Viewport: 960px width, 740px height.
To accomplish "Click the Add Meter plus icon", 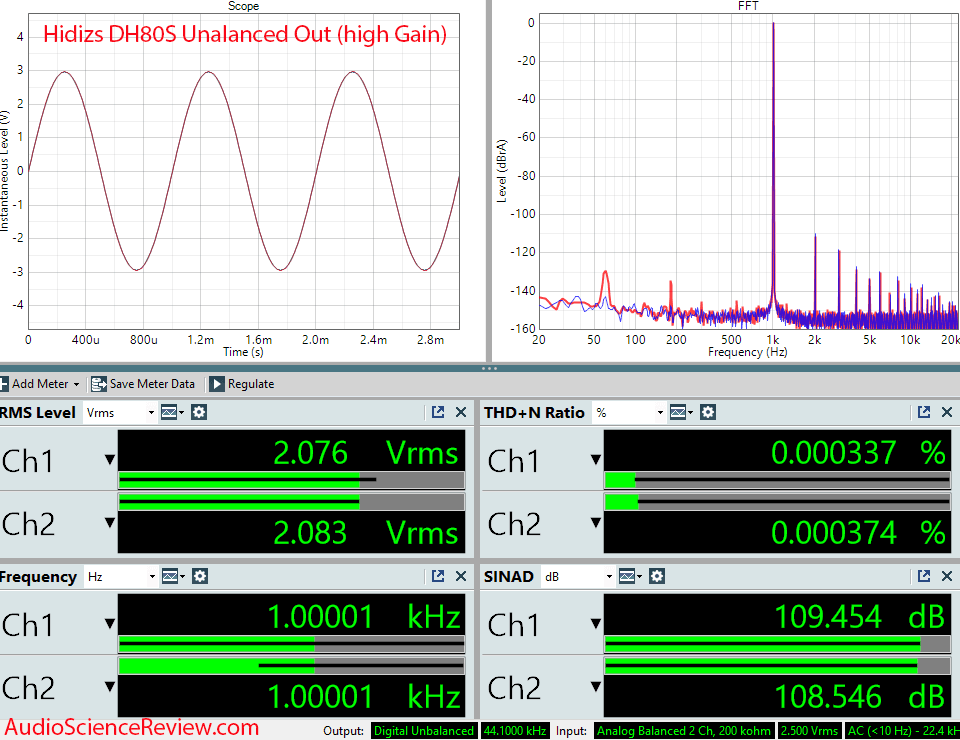I will [x=4, y=384].
